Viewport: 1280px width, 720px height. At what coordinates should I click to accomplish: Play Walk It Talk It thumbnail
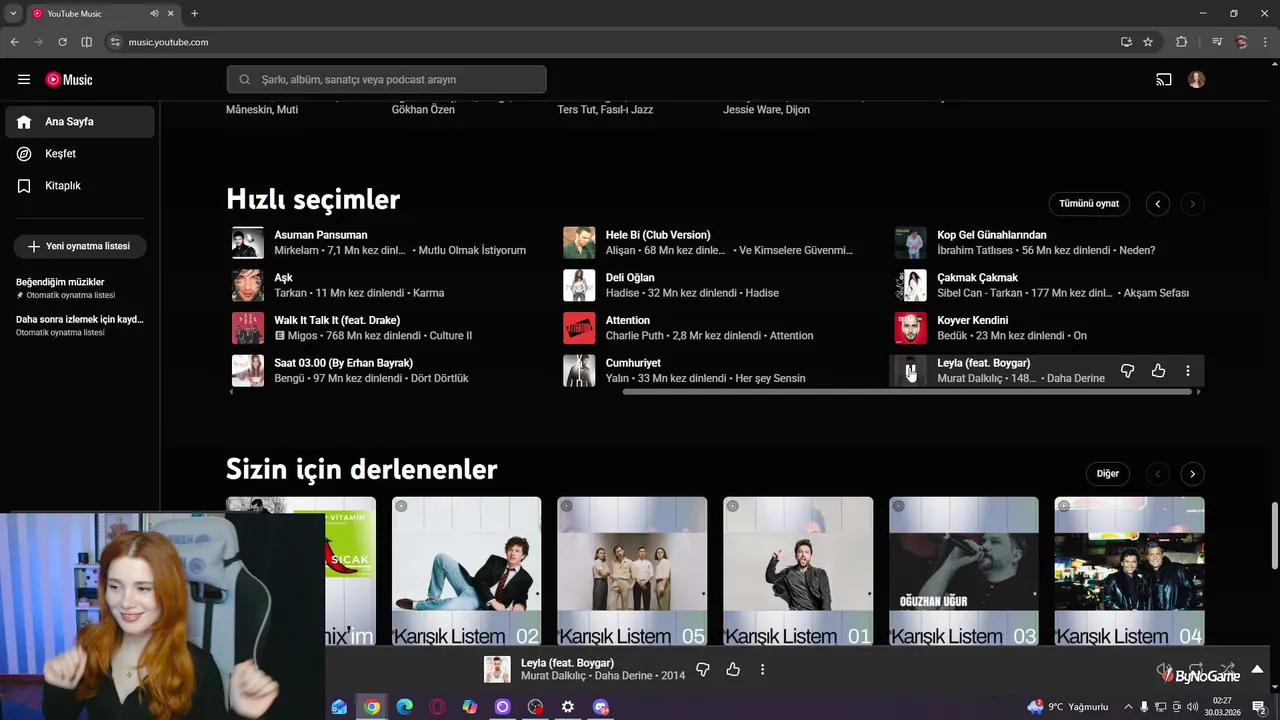[248, 328]
